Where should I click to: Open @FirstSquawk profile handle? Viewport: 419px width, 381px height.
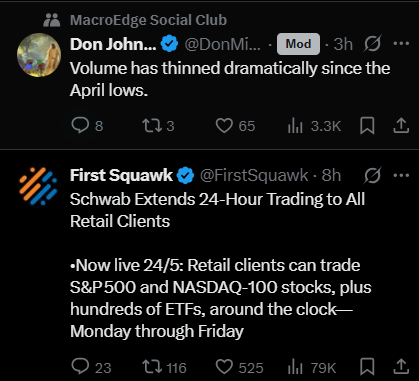coord(254,175)
